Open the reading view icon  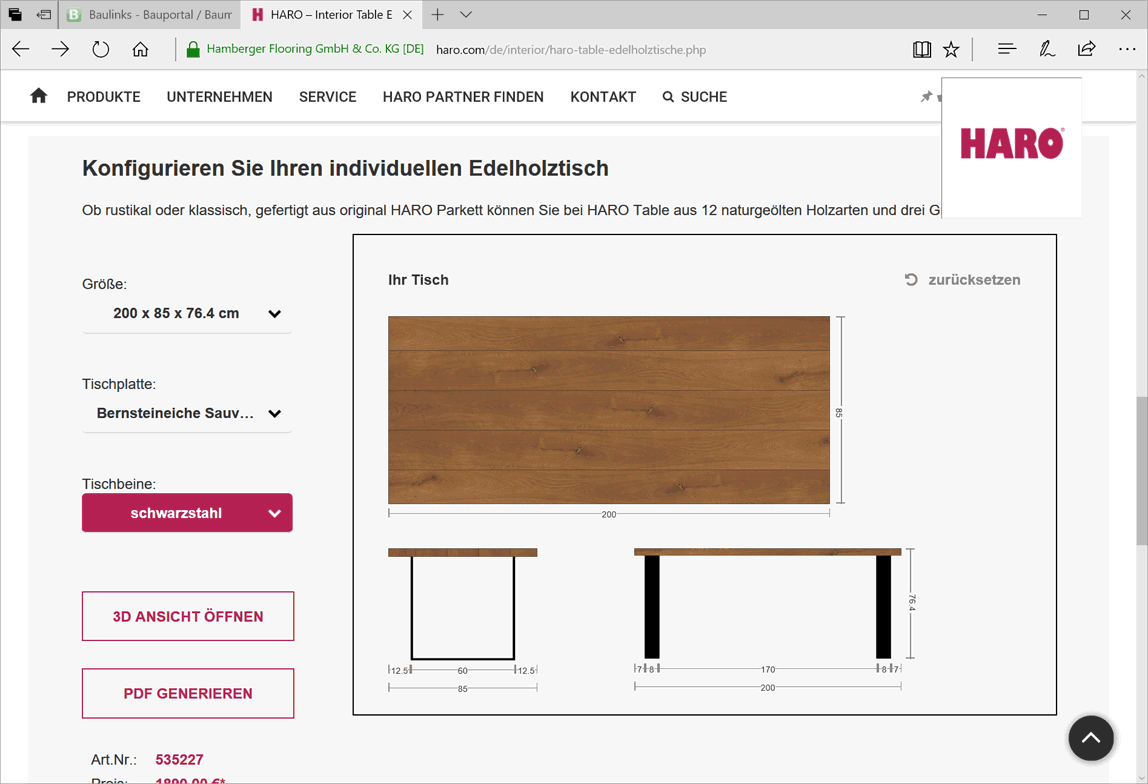(x=922, y=49)
